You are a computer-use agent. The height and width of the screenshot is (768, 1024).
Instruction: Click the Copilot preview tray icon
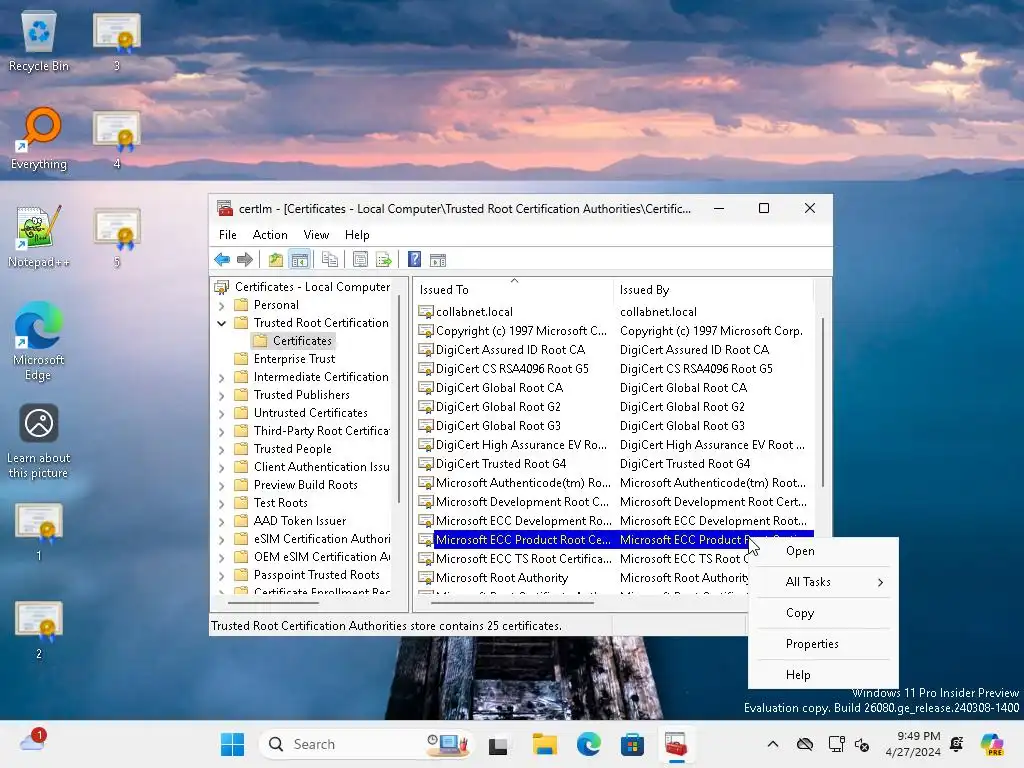(x=992, y=744)
